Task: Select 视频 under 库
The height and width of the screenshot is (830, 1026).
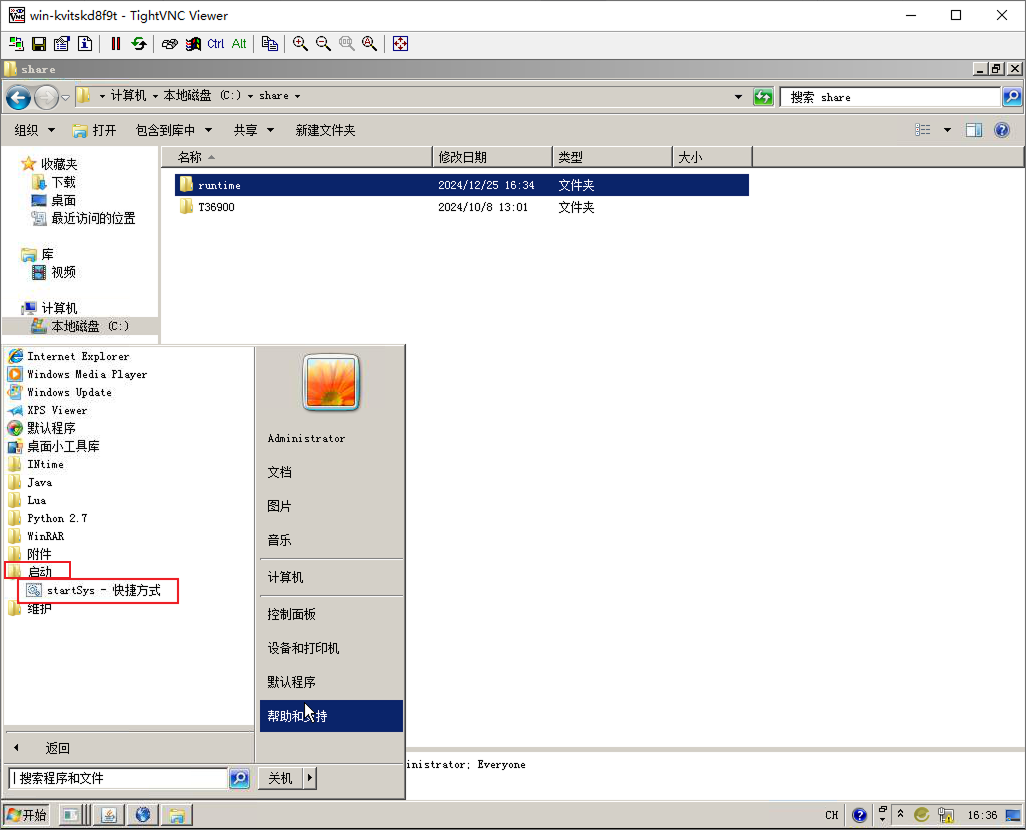Action: click(x=55, y=272)
